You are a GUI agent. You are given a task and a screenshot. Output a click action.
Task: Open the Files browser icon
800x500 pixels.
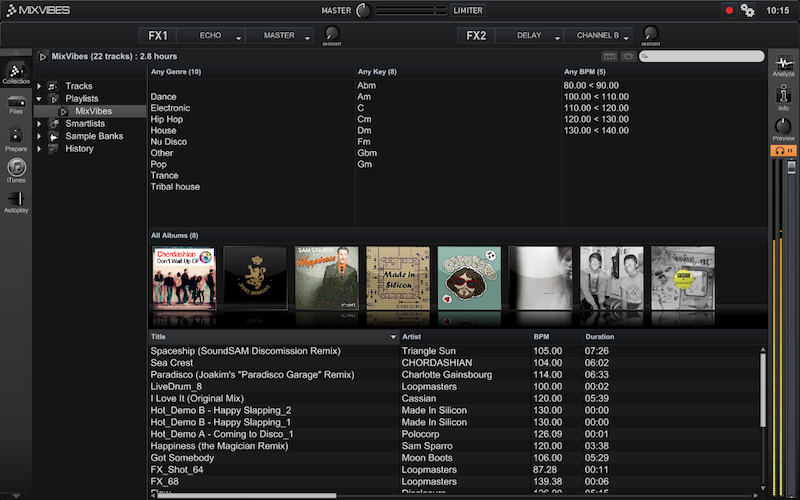click(15, 104)
